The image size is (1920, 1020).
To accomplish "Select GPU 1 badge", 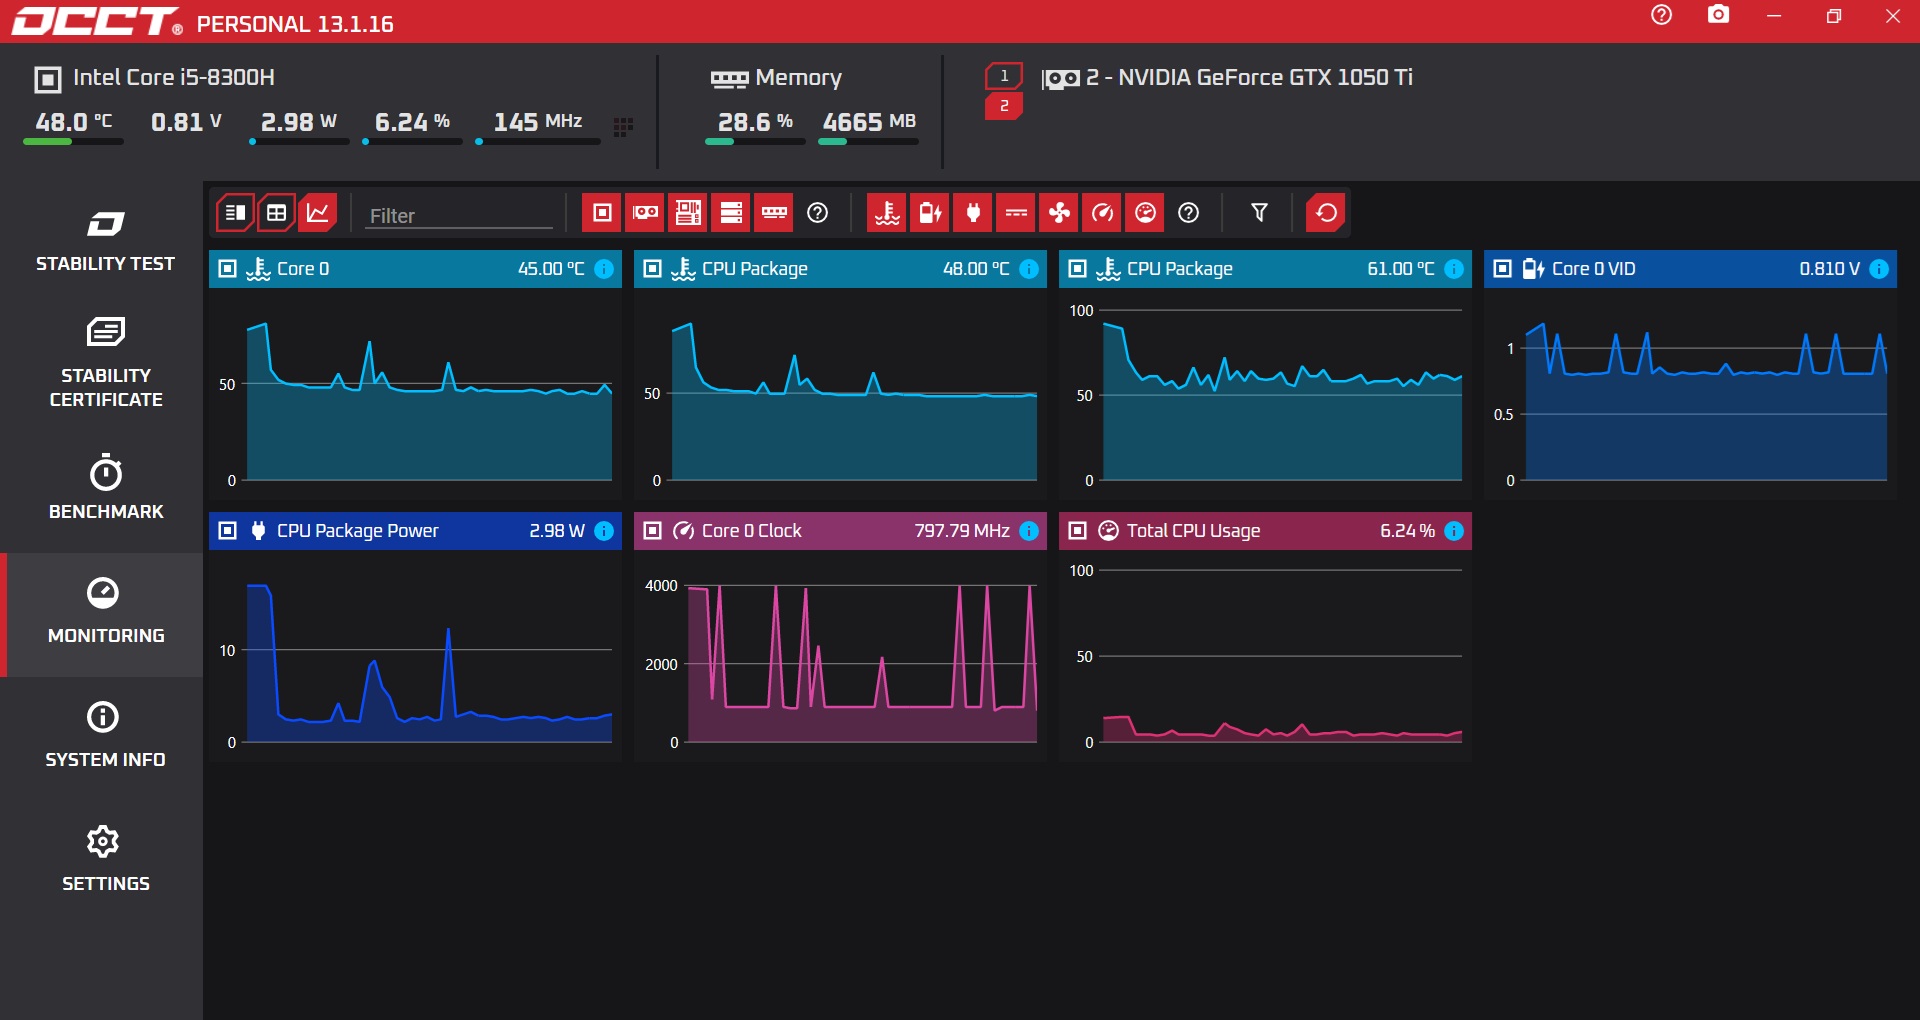I will [x=1004, y=76].
